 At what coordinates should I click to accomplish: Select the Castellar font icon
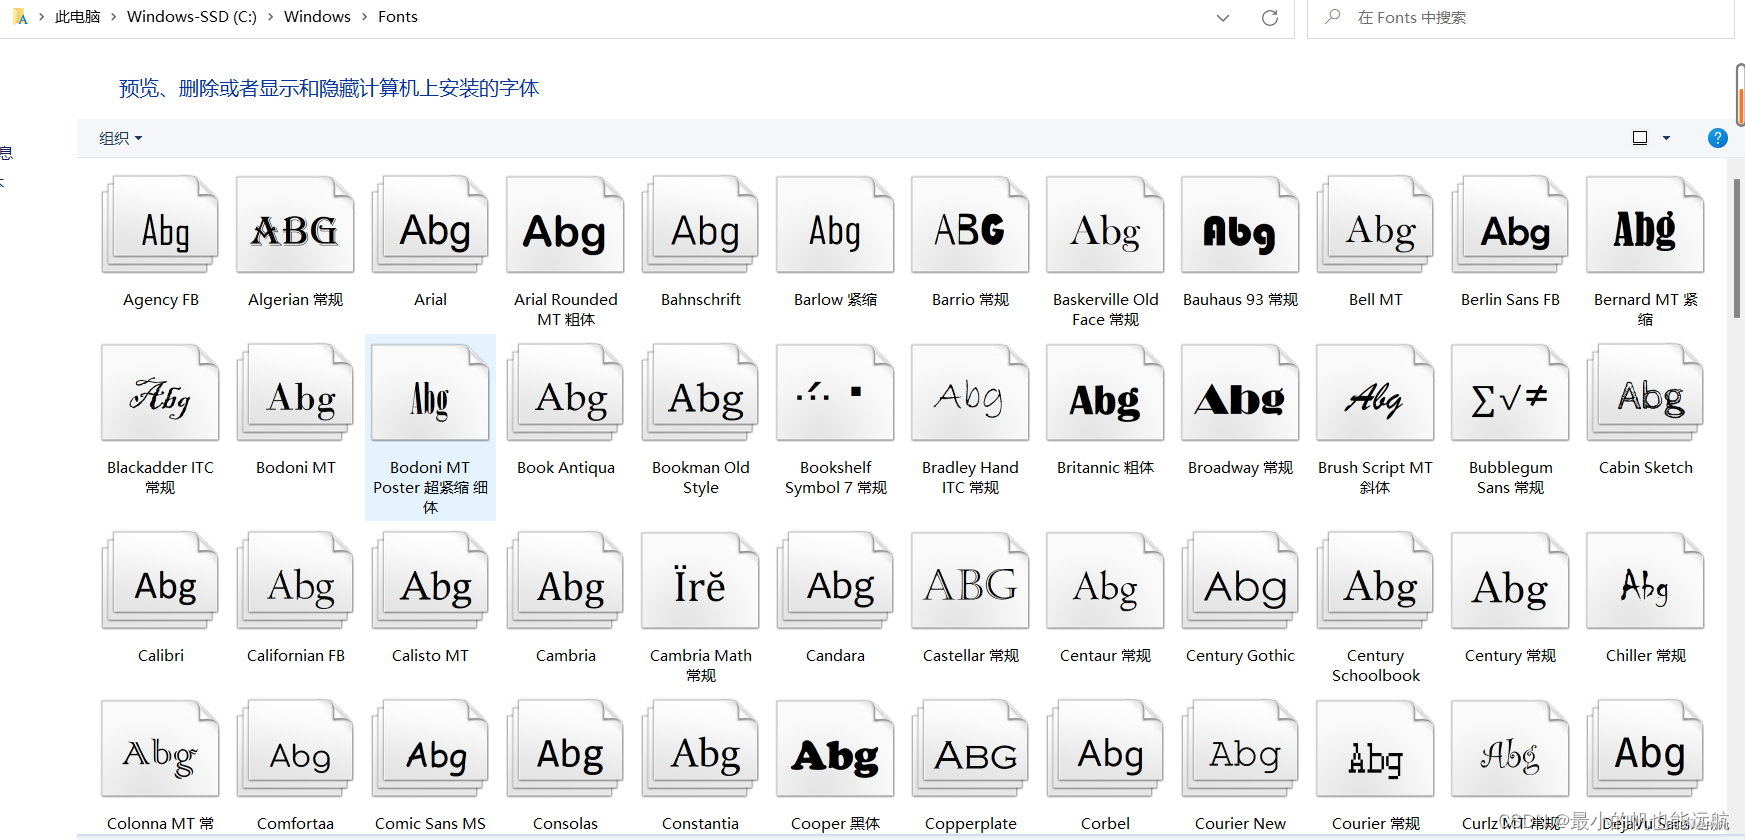pos(970,581)
